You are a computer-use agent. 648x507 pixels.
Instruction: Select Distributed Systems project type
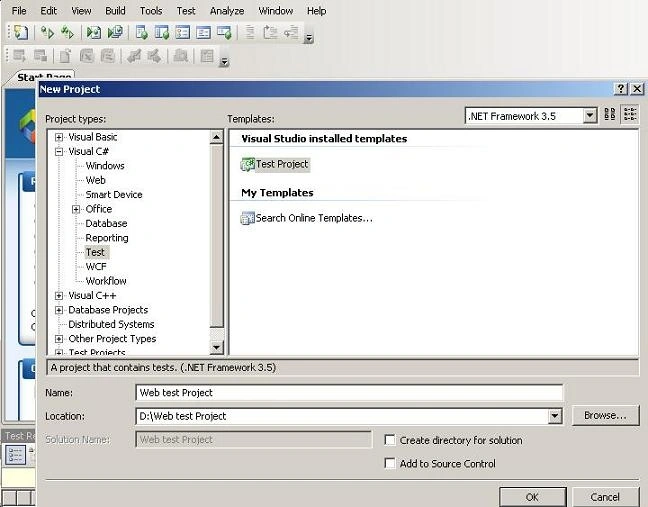click(x=111, y=324)
